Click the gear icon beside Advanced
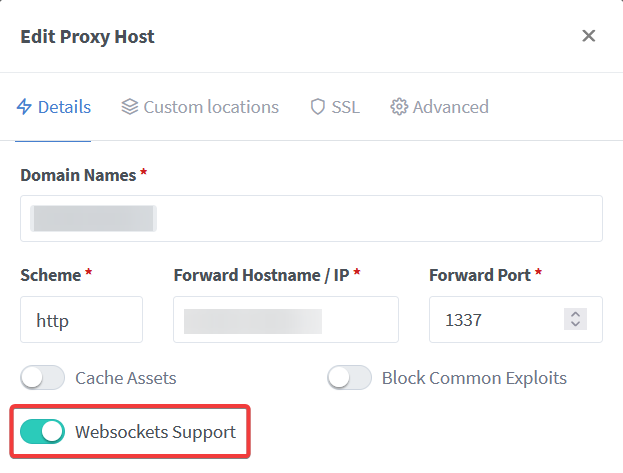The width and height of the screenshot is (623, 473). [x=399, y=107]
